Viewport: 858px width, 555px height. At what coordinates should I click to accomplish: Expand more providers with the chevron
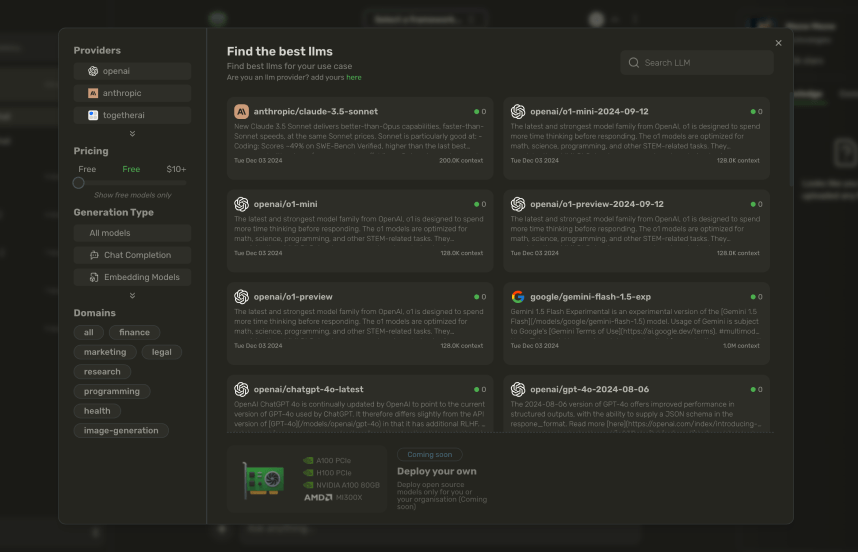(x=132, y=134)
